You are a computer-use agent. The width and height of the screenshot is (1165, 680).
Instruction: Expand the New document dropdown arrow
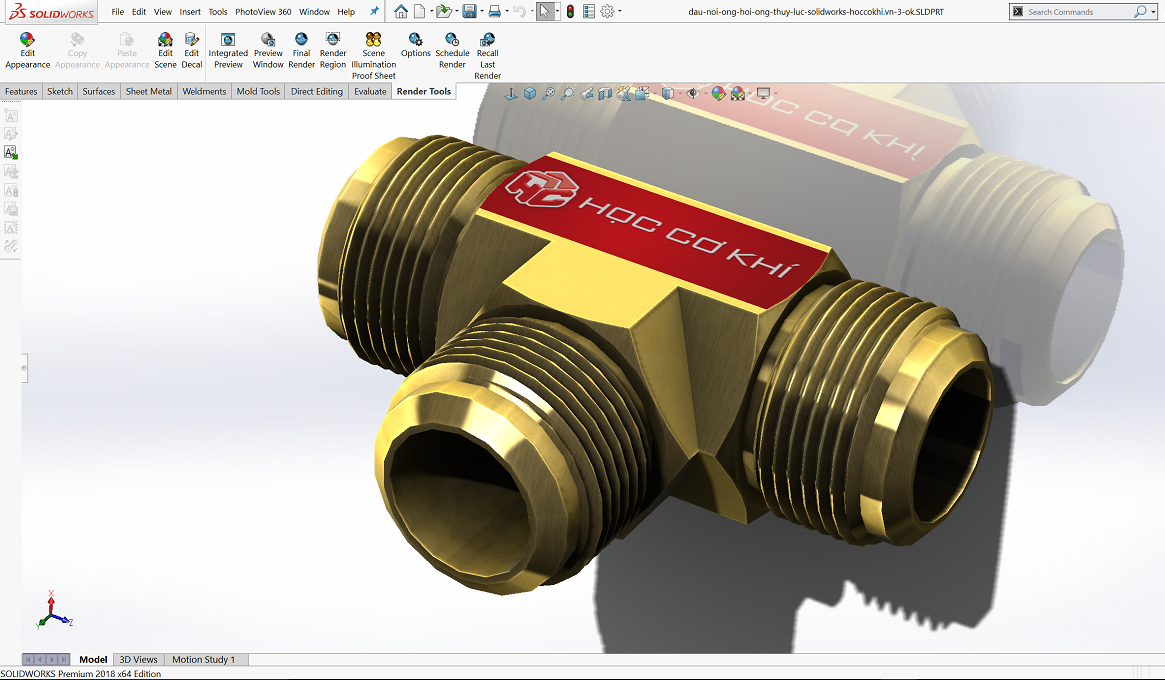pyautogui.click(x=432, y=11)
